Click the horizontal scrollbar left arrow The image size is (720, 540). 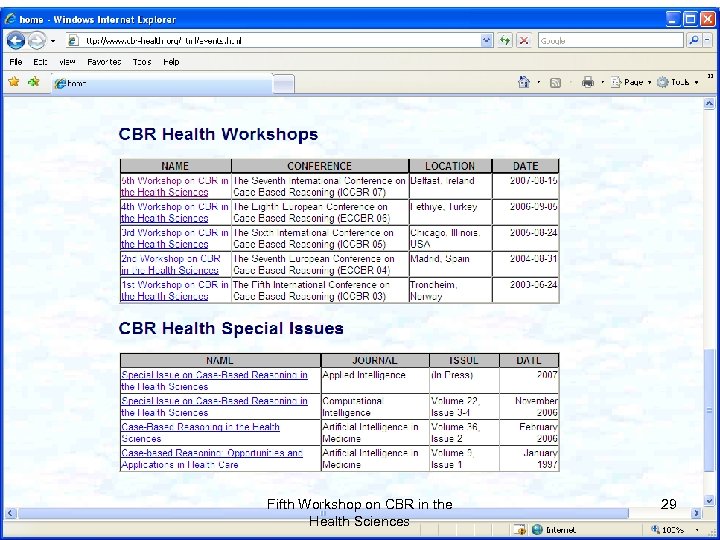pyautogui.click(x=10, y=513)
